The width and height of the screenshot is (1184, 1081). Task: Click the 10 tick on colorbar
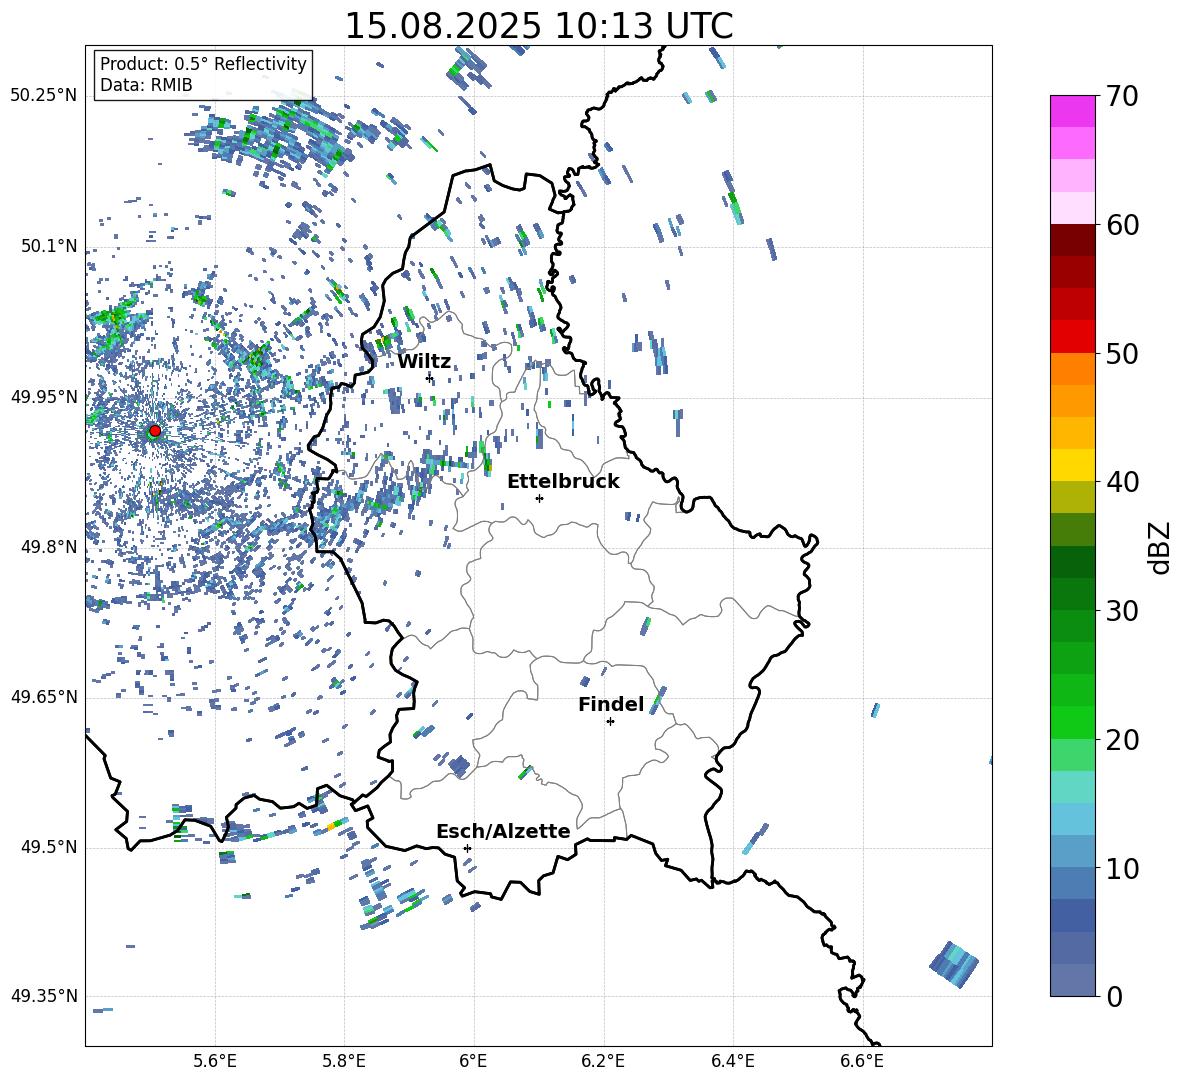[x=1122, y=868]
